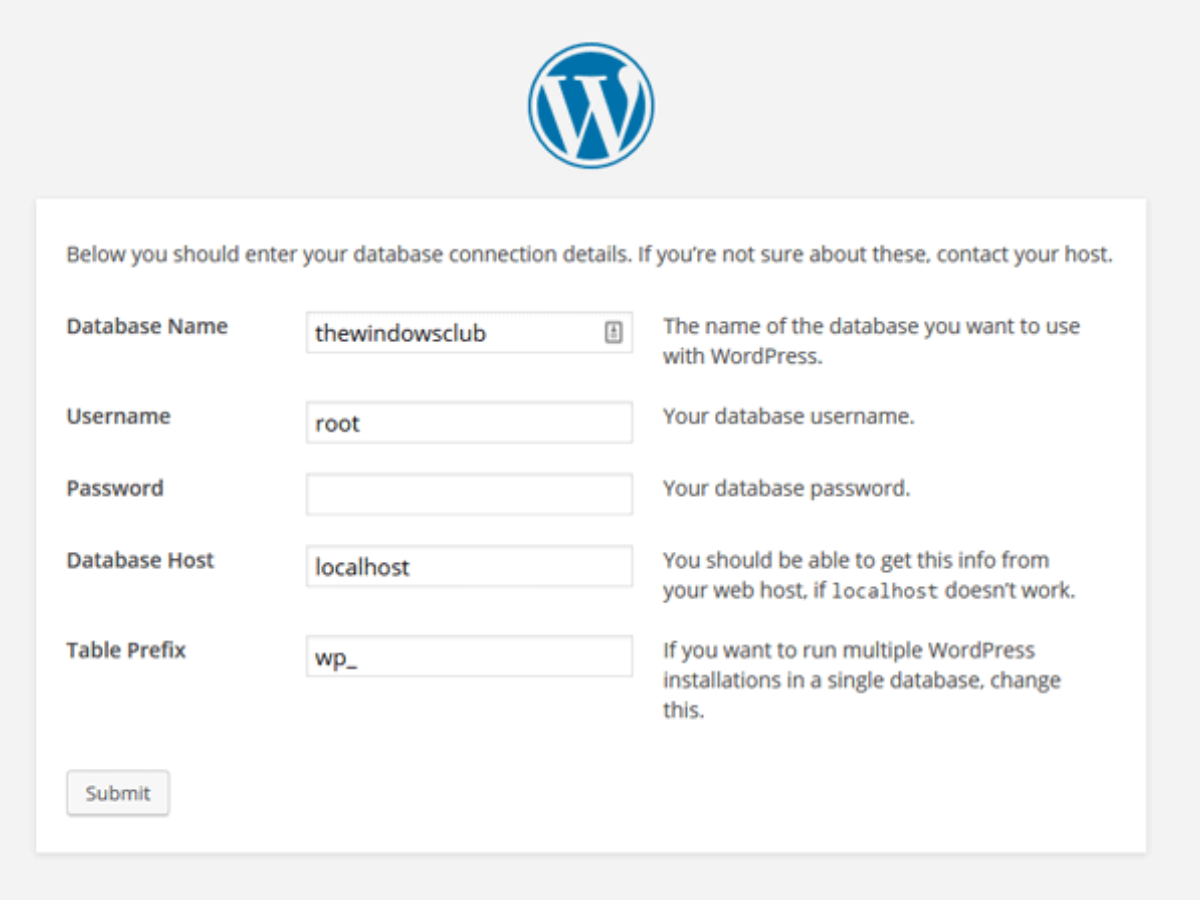Click the web host info description text
This screenshot has width=1200, height=900.
[x=855, y=560]
